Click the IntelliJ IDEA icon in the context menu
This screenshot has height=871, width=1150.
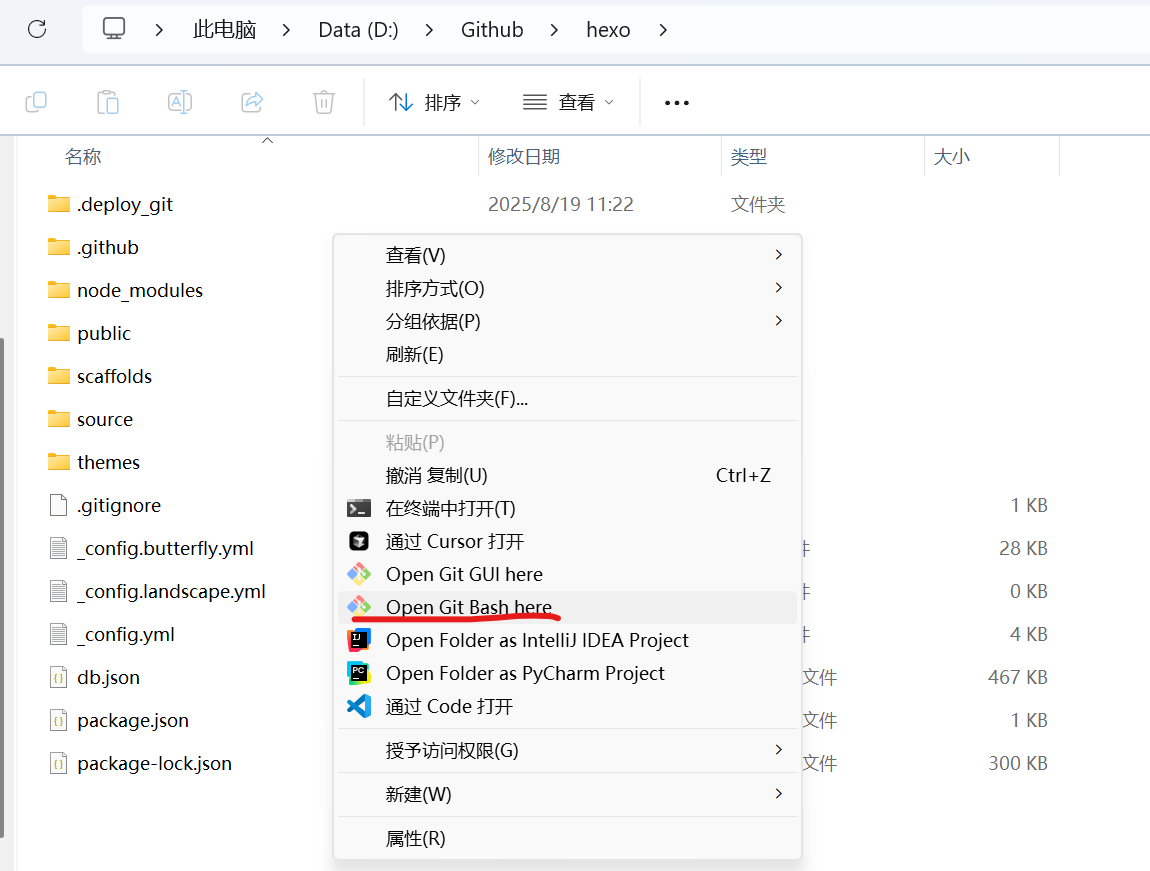coord(359,640)
